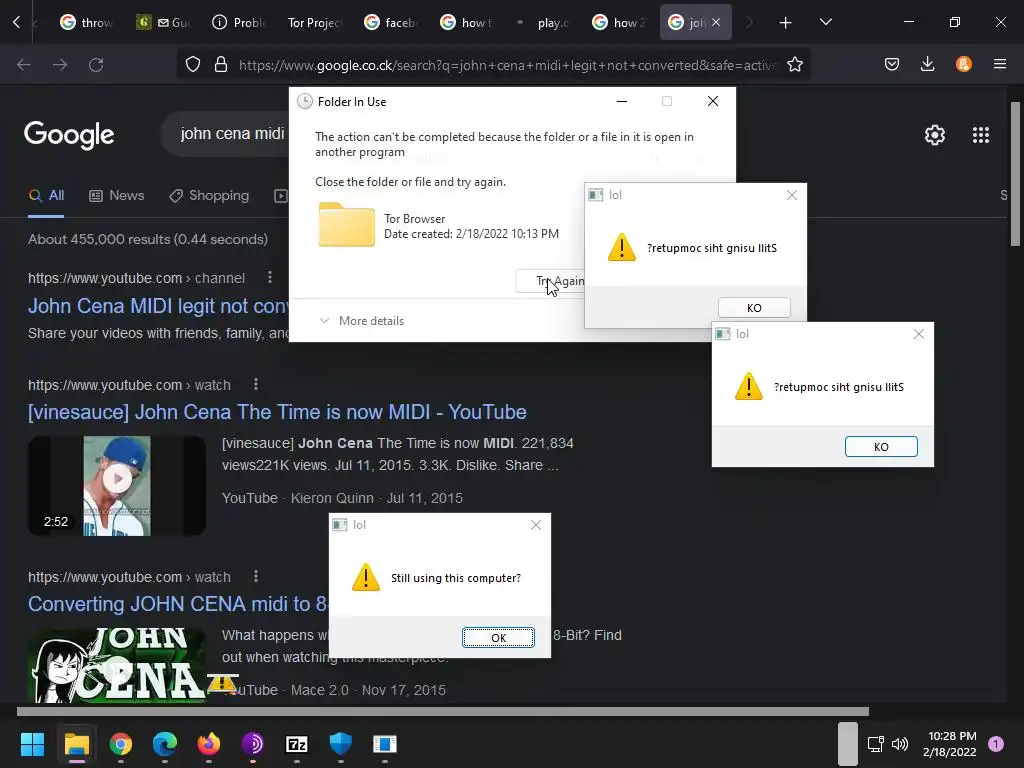The width and height of the screenshot is (1024, 768).
Task: Open Google settings gear icon
Action: tap(935, 135)
